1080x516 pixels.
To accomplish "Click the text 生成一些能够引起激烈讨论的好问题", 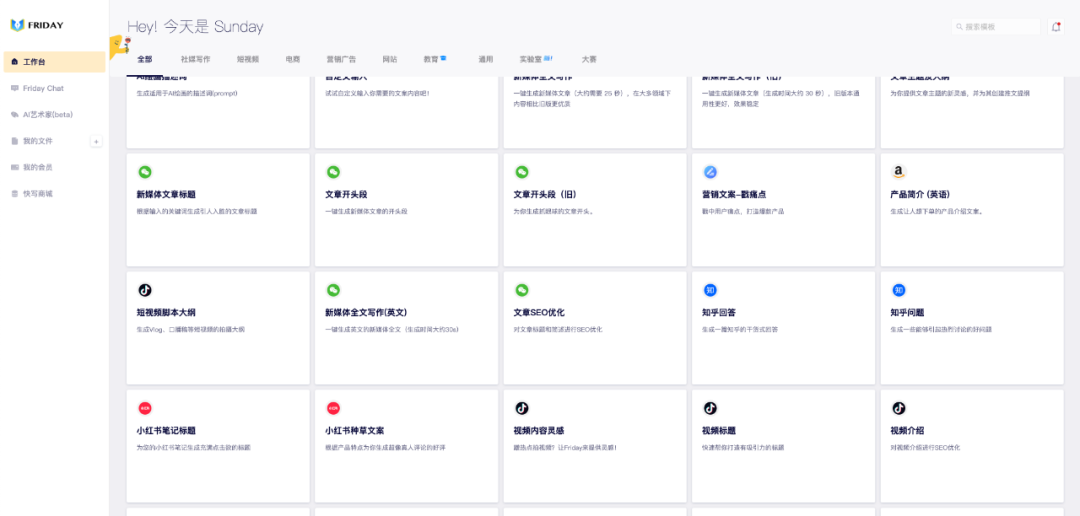I will pyautogui.click(x=941, y=329).
